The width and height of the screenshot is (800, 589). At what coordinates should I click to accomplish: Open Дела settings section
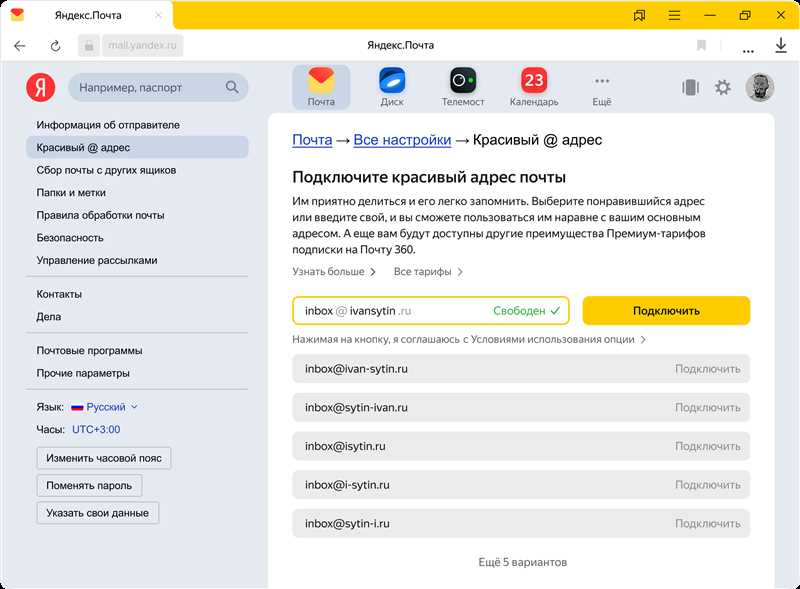[x=48, y=316]
